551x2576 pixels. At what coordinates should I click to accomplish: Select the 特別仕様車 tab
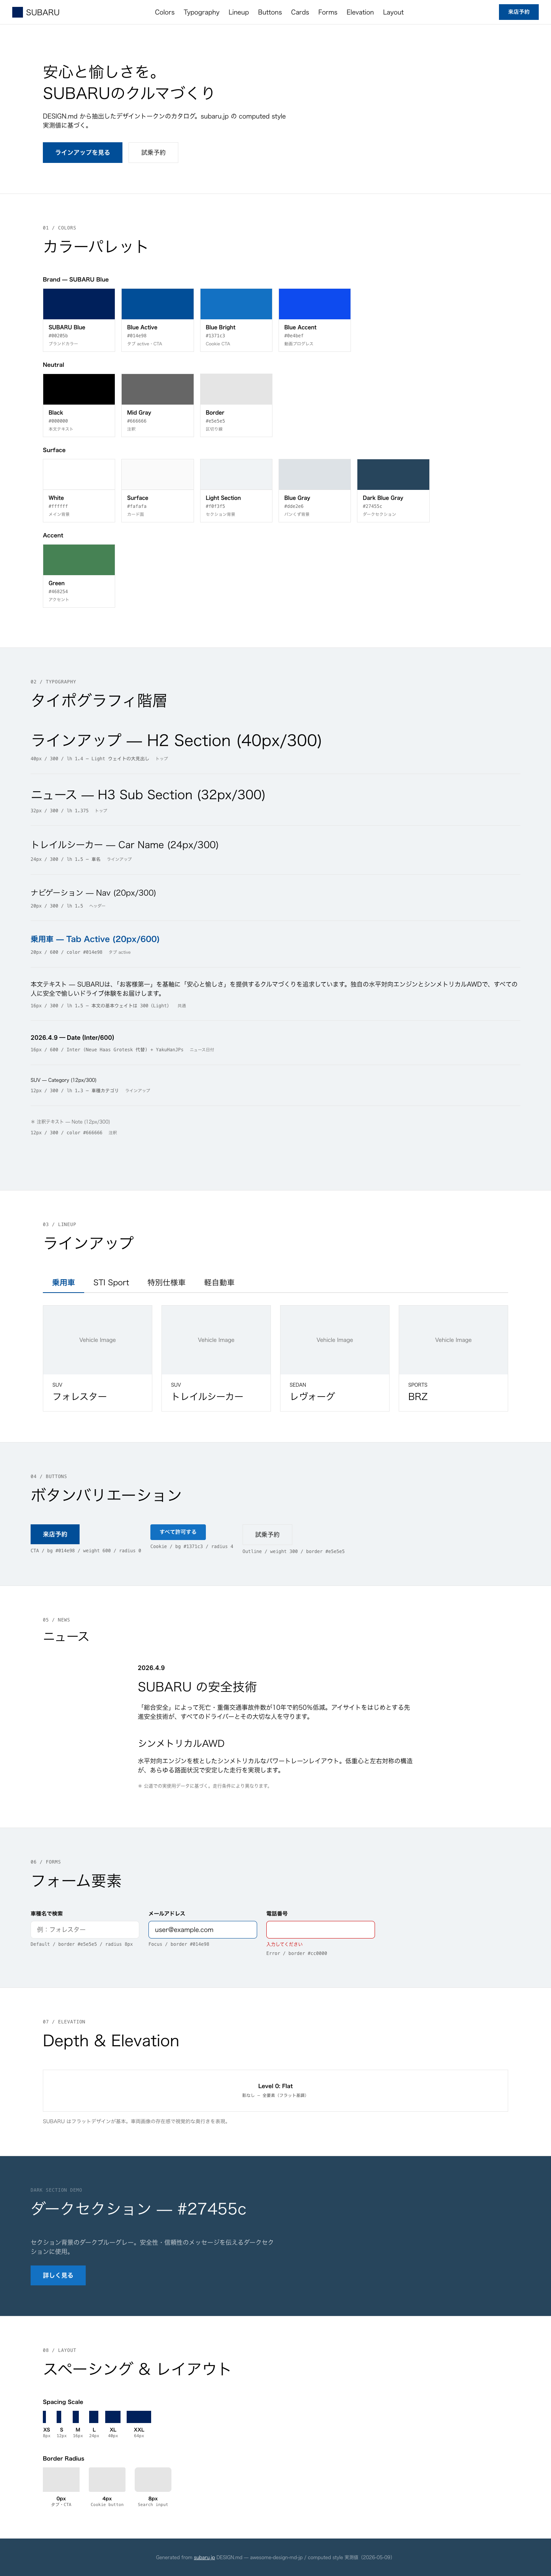pyautogui.click(x=166, y=1282)
